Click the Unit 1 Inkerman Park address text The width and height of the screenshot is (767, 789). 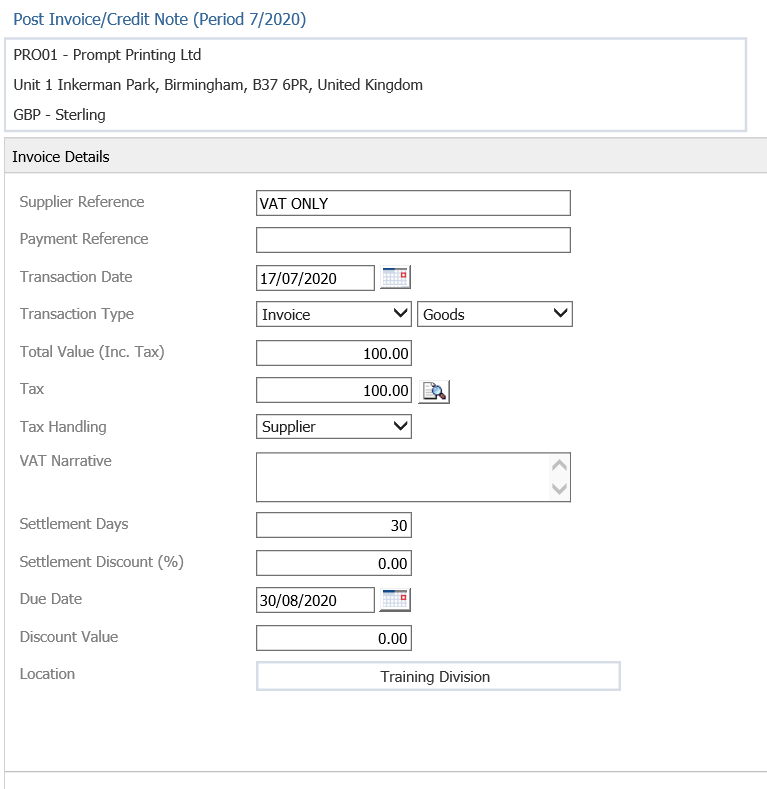218,85
